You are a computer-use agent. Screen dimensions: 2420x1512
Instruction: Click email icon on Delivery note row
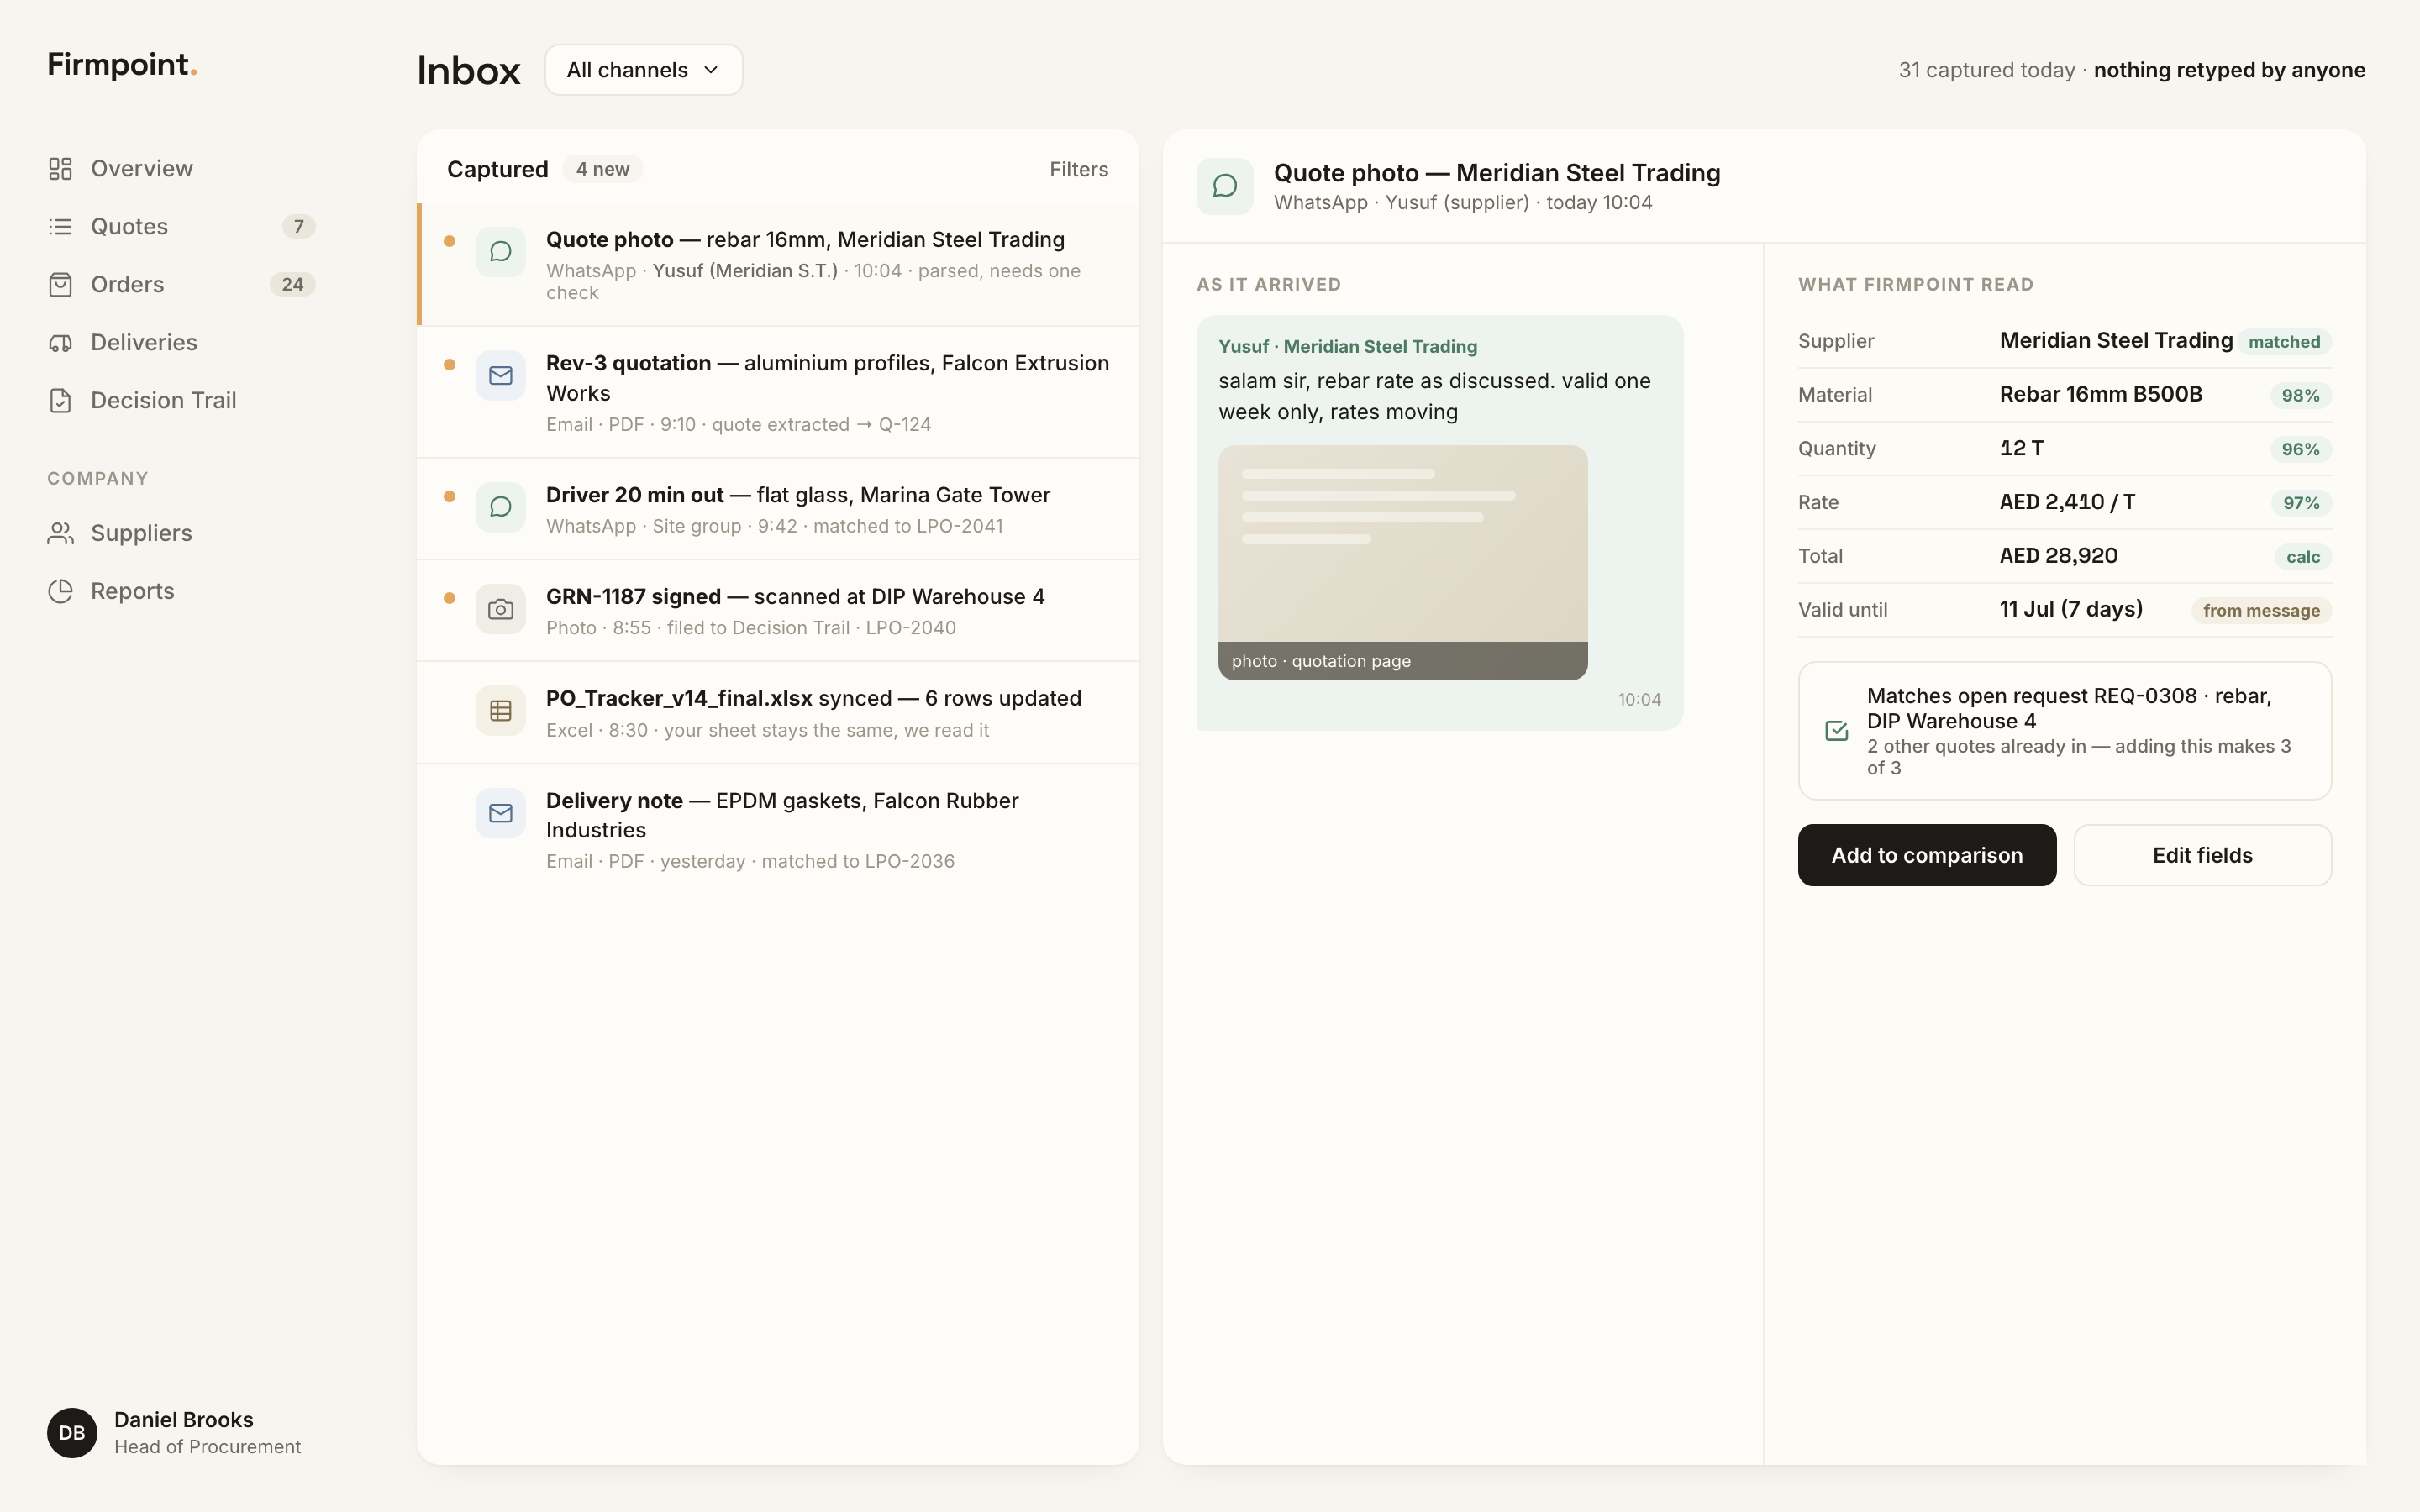500,813
